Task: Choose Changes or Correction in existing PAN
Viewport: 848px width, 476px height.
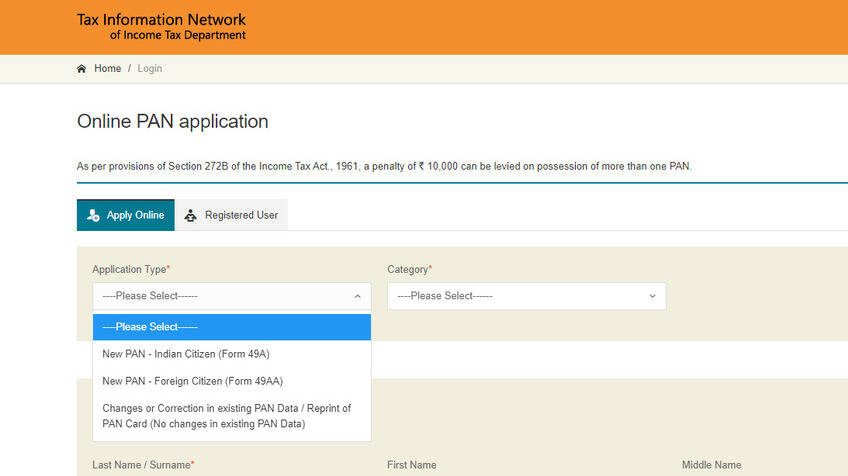Action: [226, 416]
